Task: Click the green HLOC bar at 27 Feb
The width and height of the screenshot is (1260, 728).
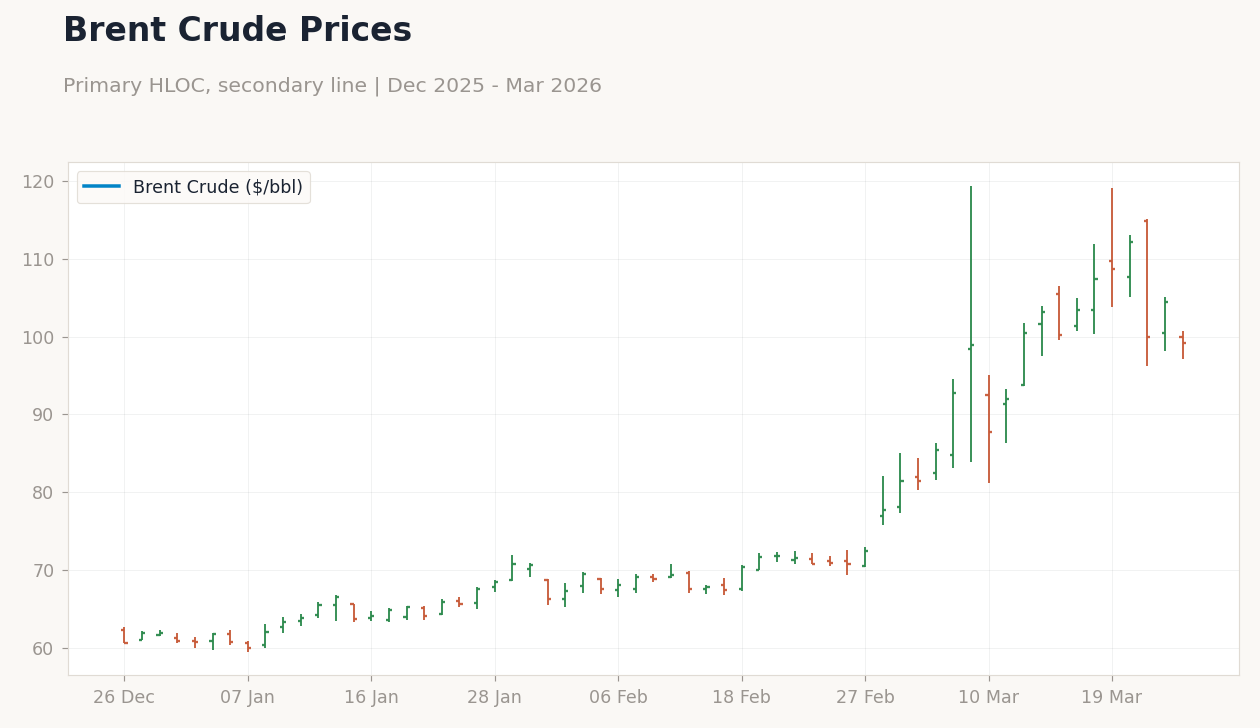Action: click(x=865, y=557)
